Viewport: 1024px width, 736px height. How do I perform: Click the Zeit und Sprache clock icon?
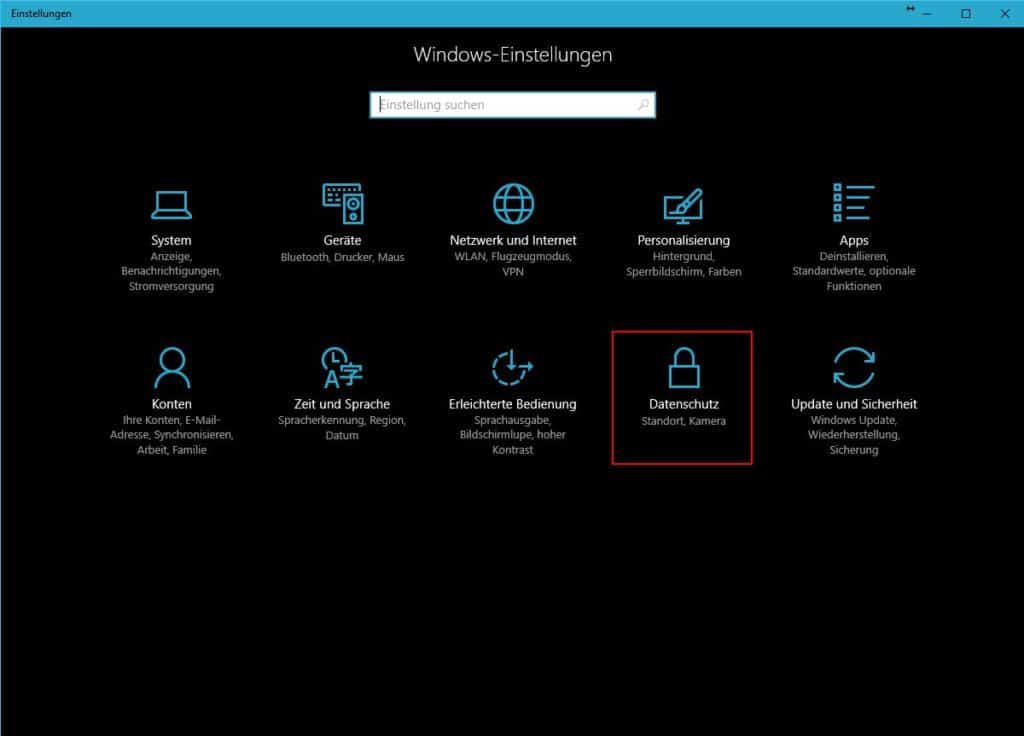pyautogui.click(x=341, y=367)
